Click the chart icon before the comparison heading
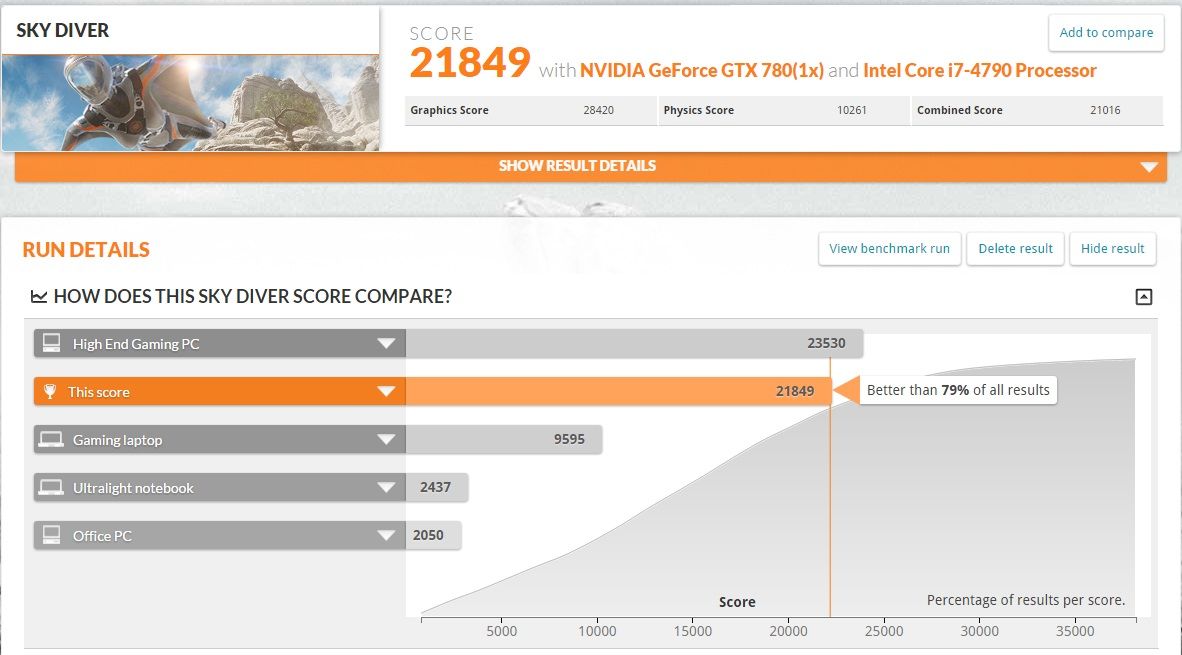Image resolution: width=1182 pixels, height=655 pixels. point(38,296)
